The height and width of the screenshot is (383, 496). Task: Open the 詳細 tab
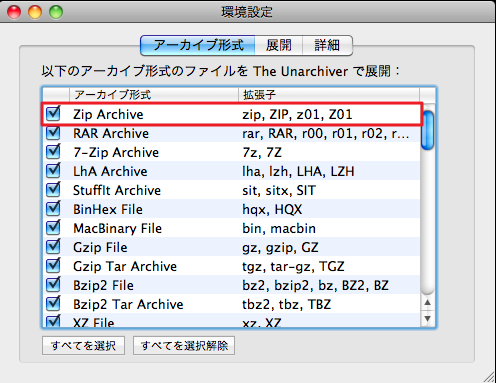[327, 45]
